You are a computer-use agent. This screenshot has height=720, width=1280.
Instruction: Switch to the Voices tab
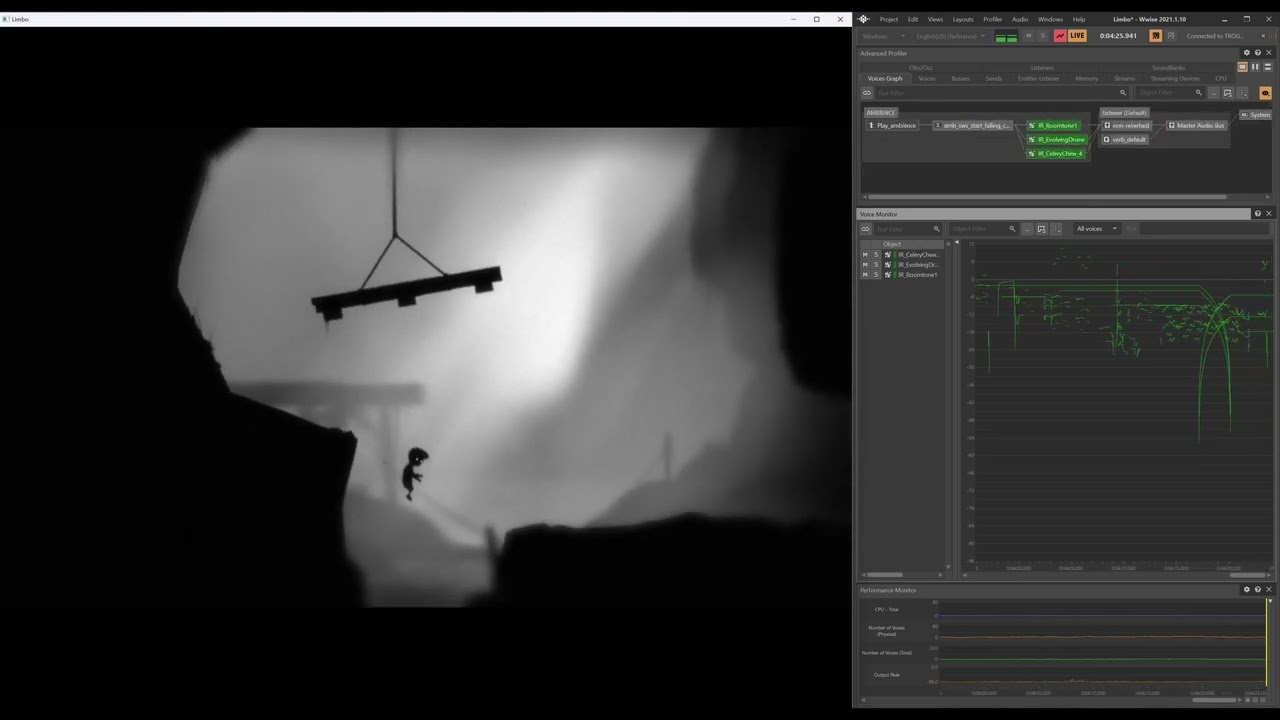[927, 78]
